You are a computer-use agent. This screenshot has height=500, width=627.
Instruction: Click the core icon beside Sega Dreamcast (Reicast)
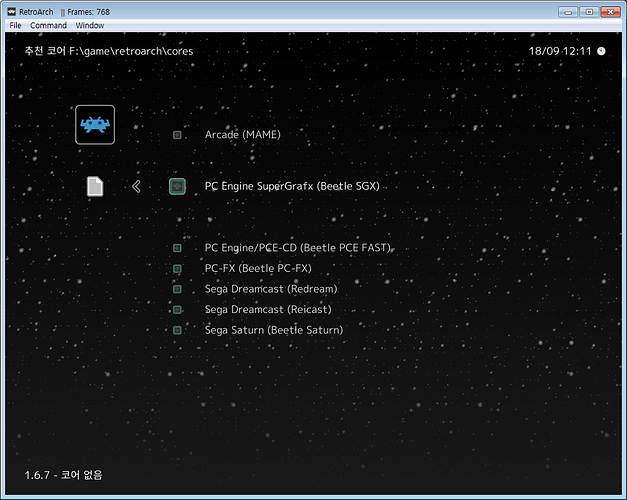click(177, 310)
